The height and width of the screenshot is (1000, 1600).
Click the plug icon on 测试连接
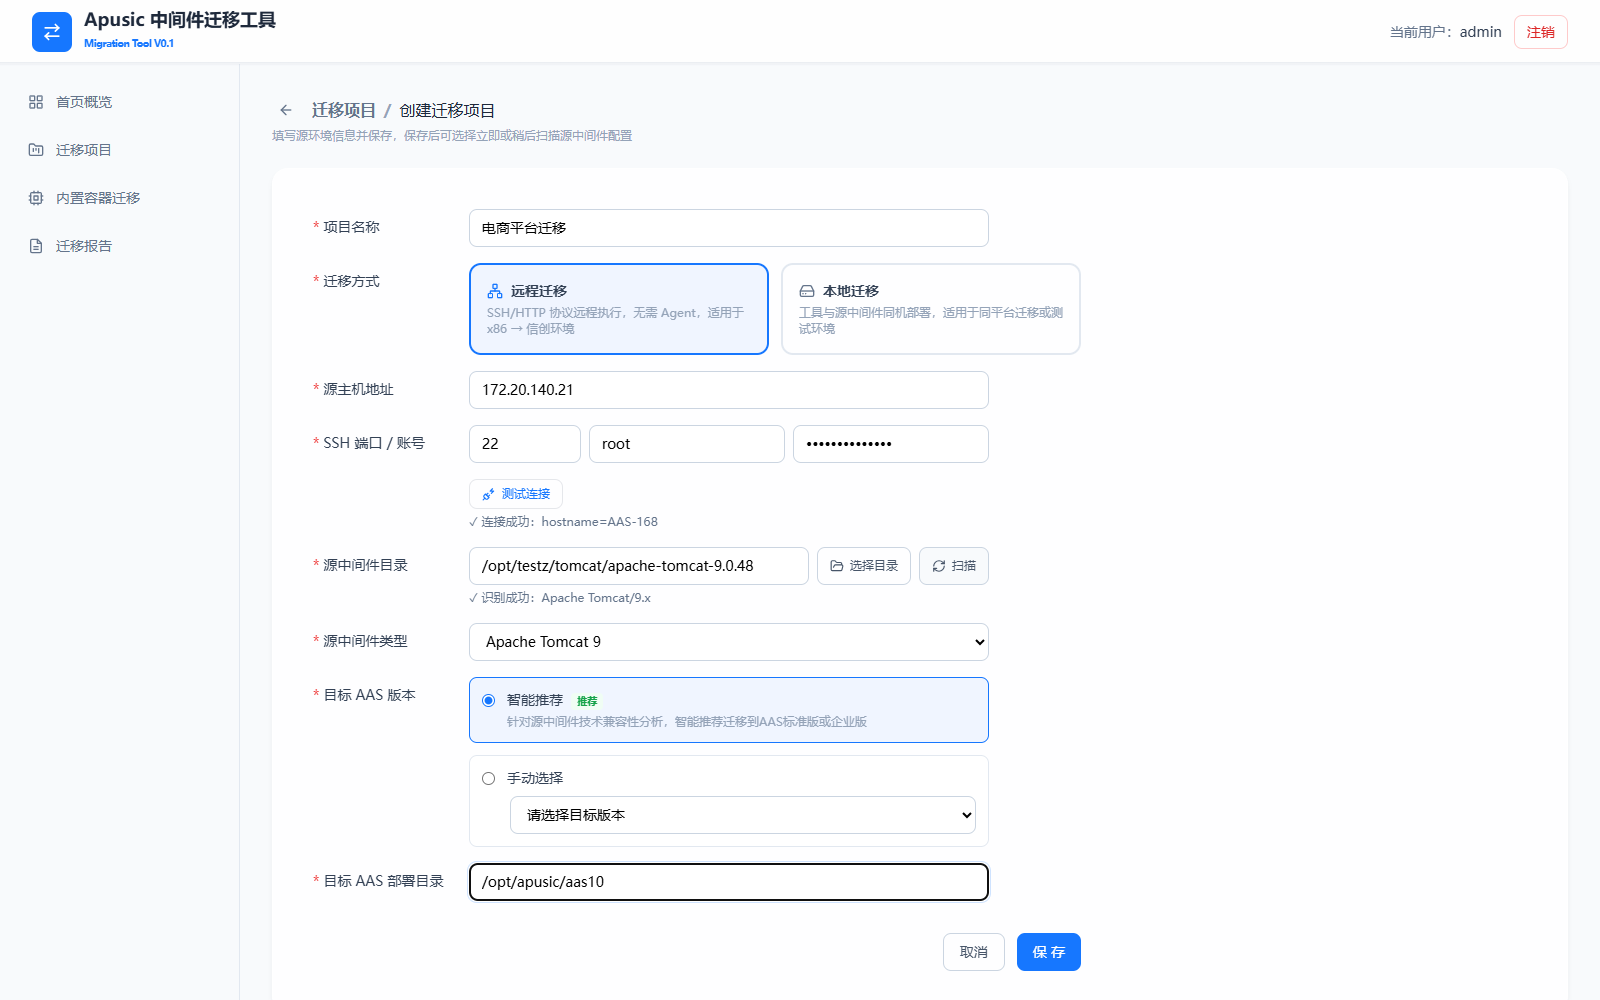pos(488,494)
